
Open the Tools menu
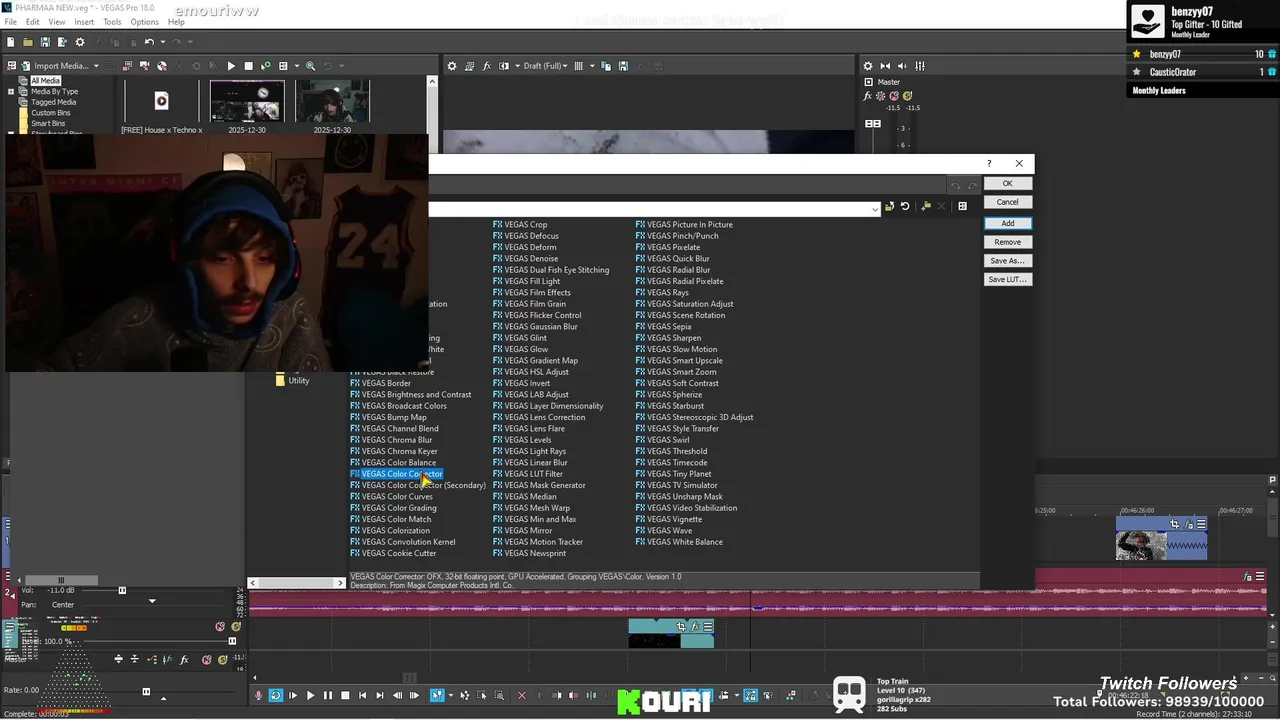pos(112,22)
